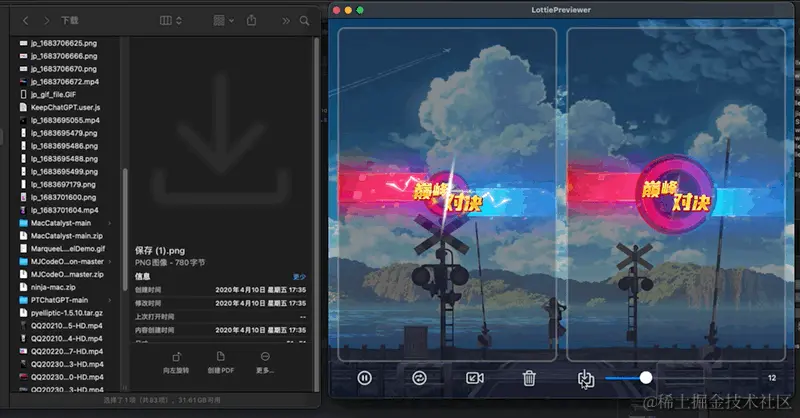Click 更少 to collapse file info
800x418 pixels.
click(x=299, y=277)
